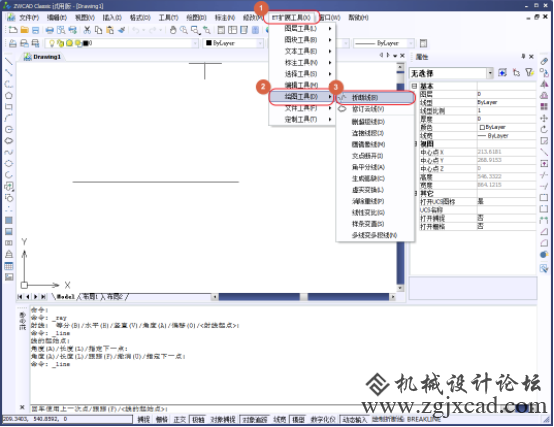Expand the 定制工具 submenu

pos(302,119)
